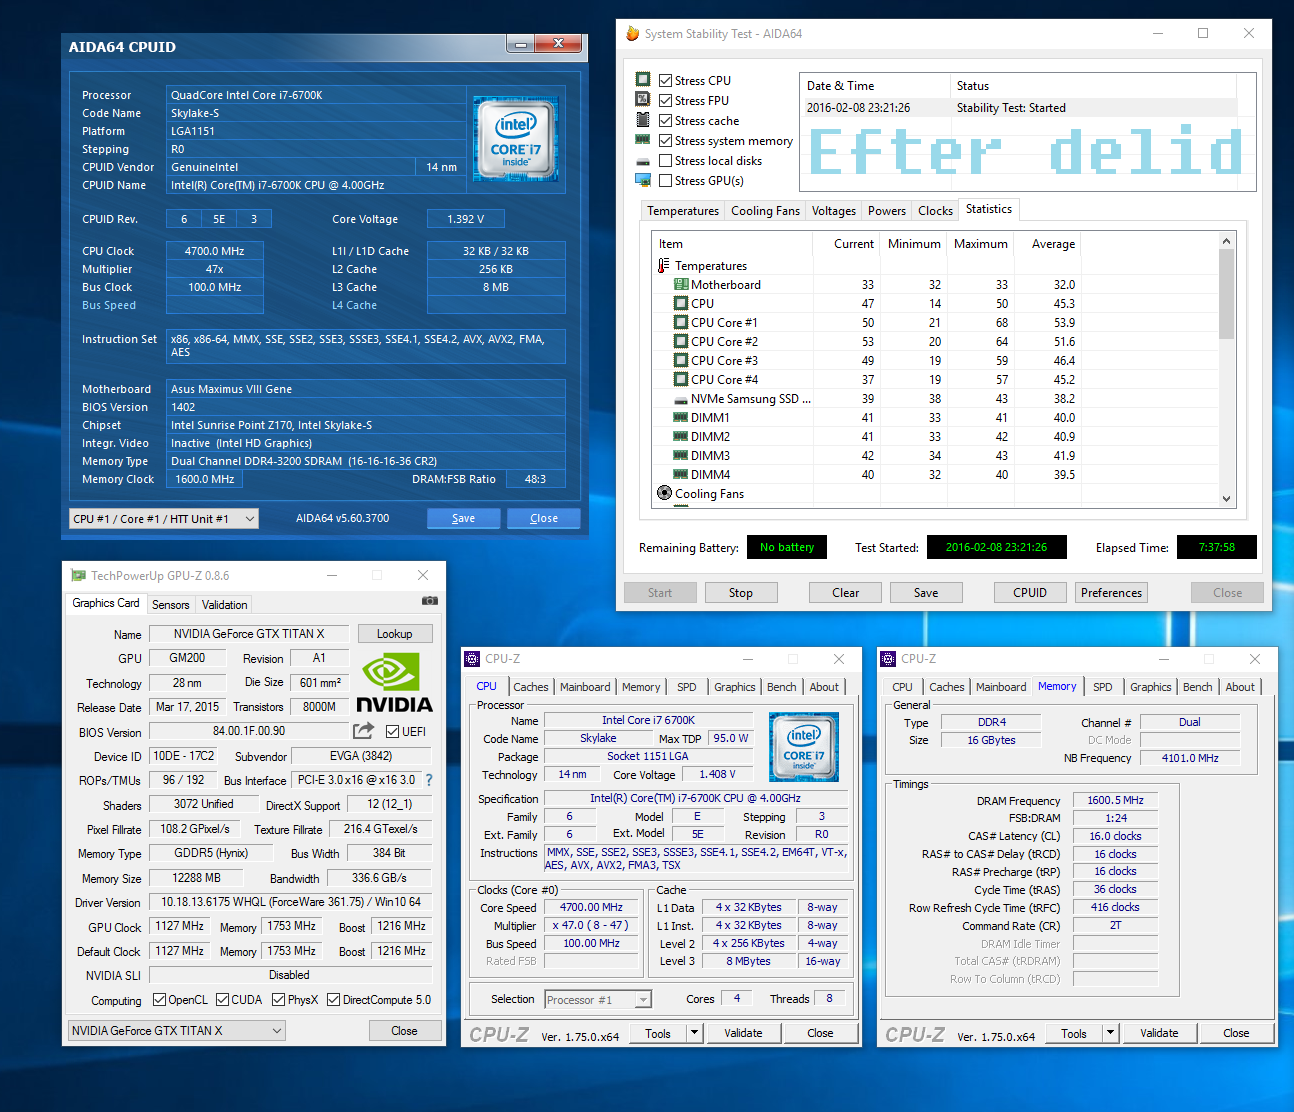Click GPU-Z screenshot camera icon
1294x1112 pixels.
[430, 601]
